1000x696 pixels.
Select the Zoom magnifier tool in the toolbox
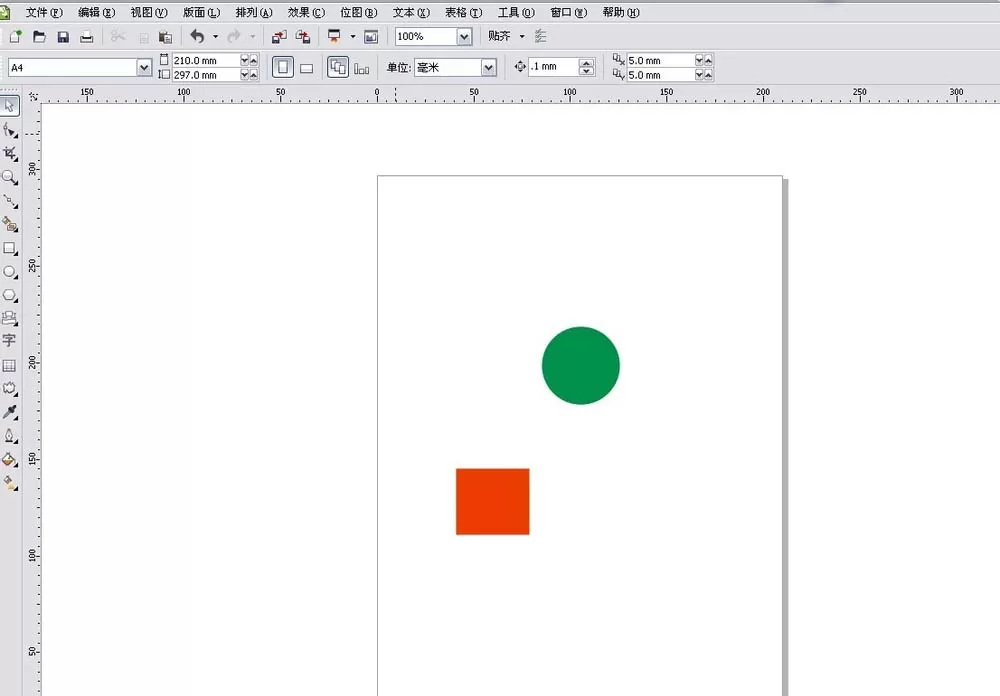(x=10, y=177)
